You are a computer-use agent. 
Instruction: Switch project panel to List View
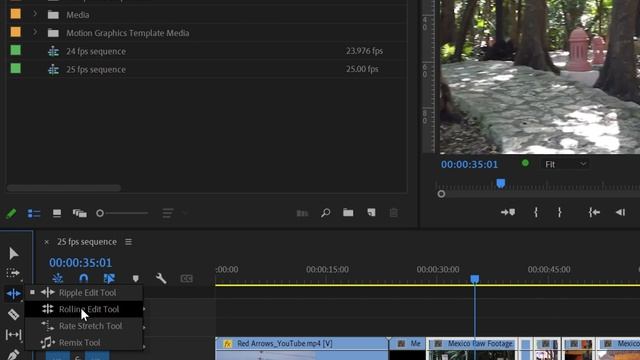click(x=34, y=213)
